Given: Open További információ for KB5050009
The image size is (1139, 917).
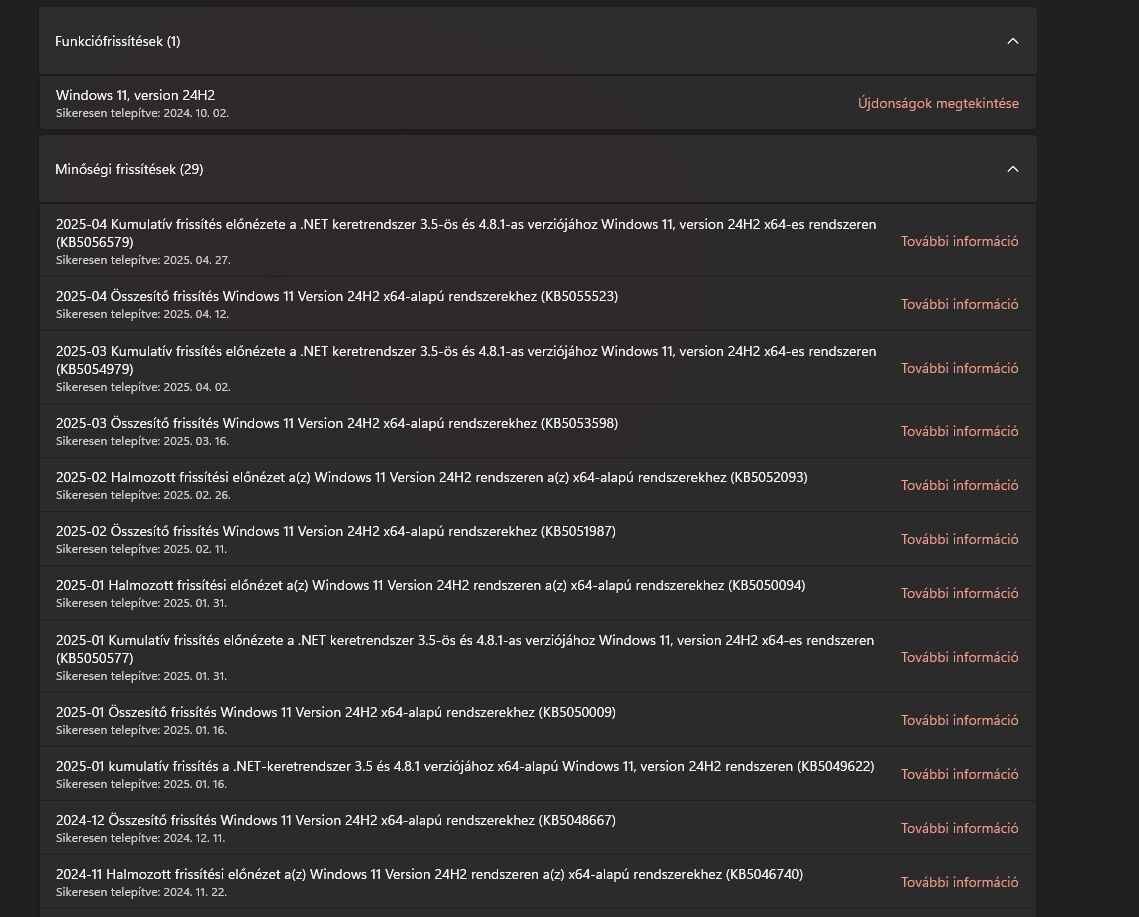Looking at the screenshot, I should tap(959, 720).
